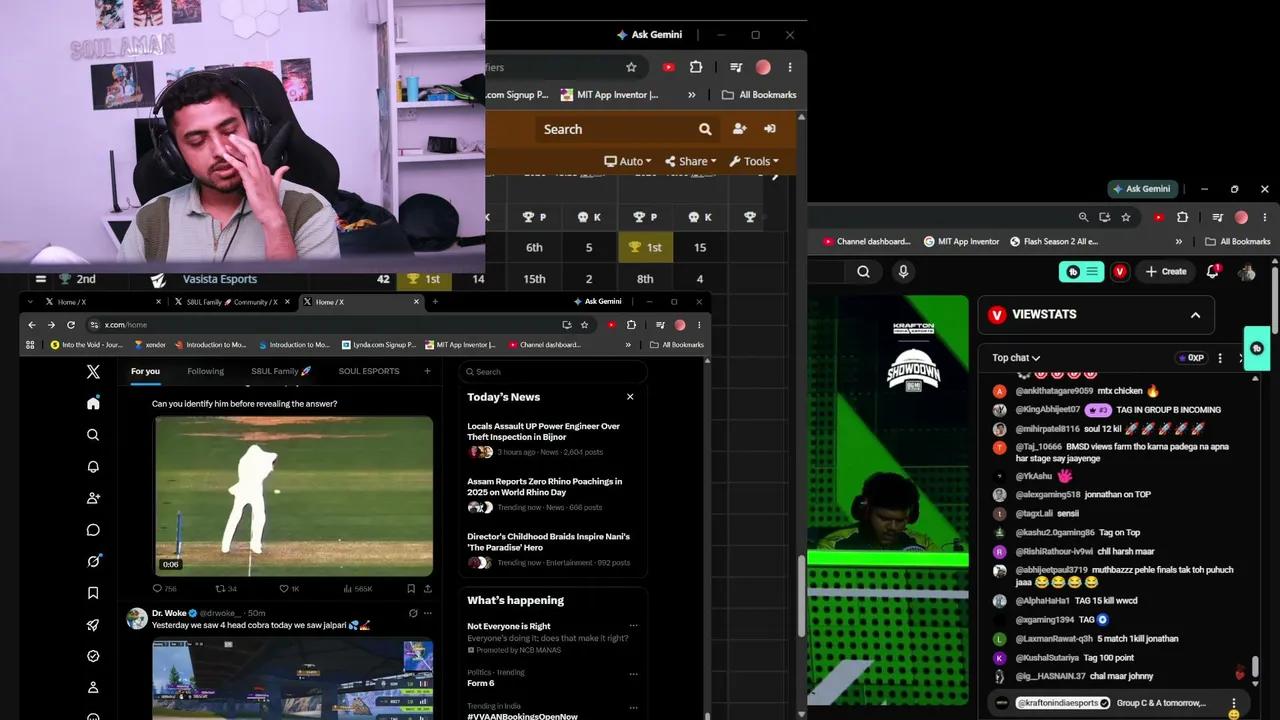Open Dr. Woke profile name
1280x720 pixels.
pos(169,613)
